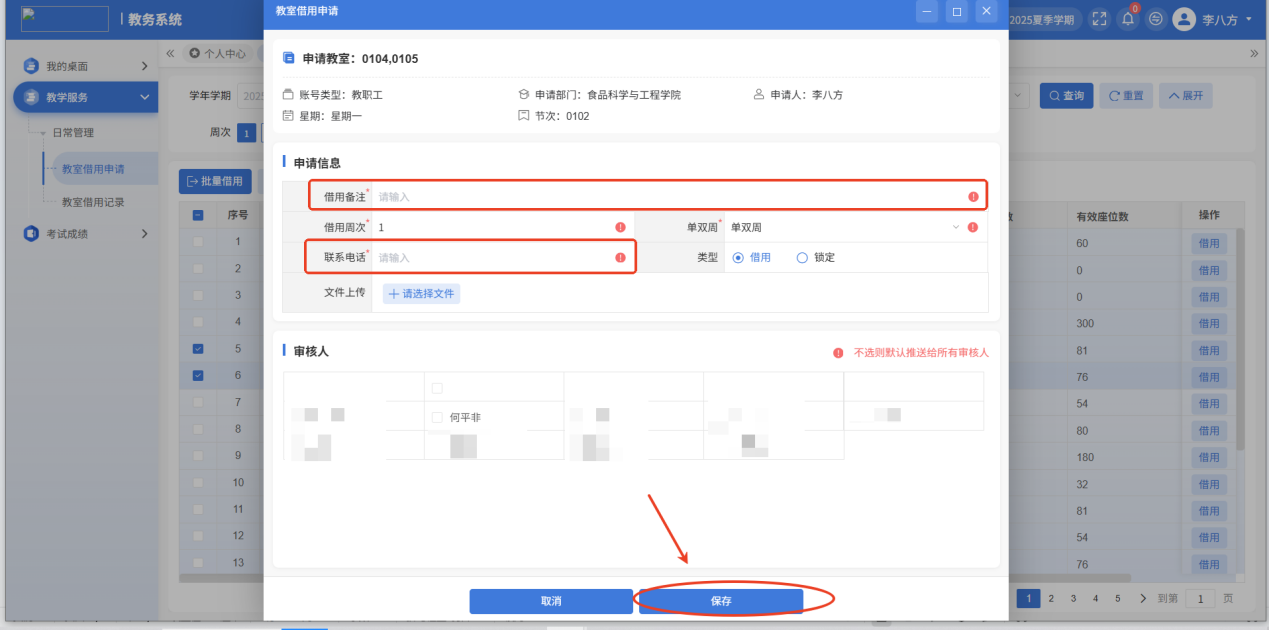Open the notification bell

tap(1129, 19)
